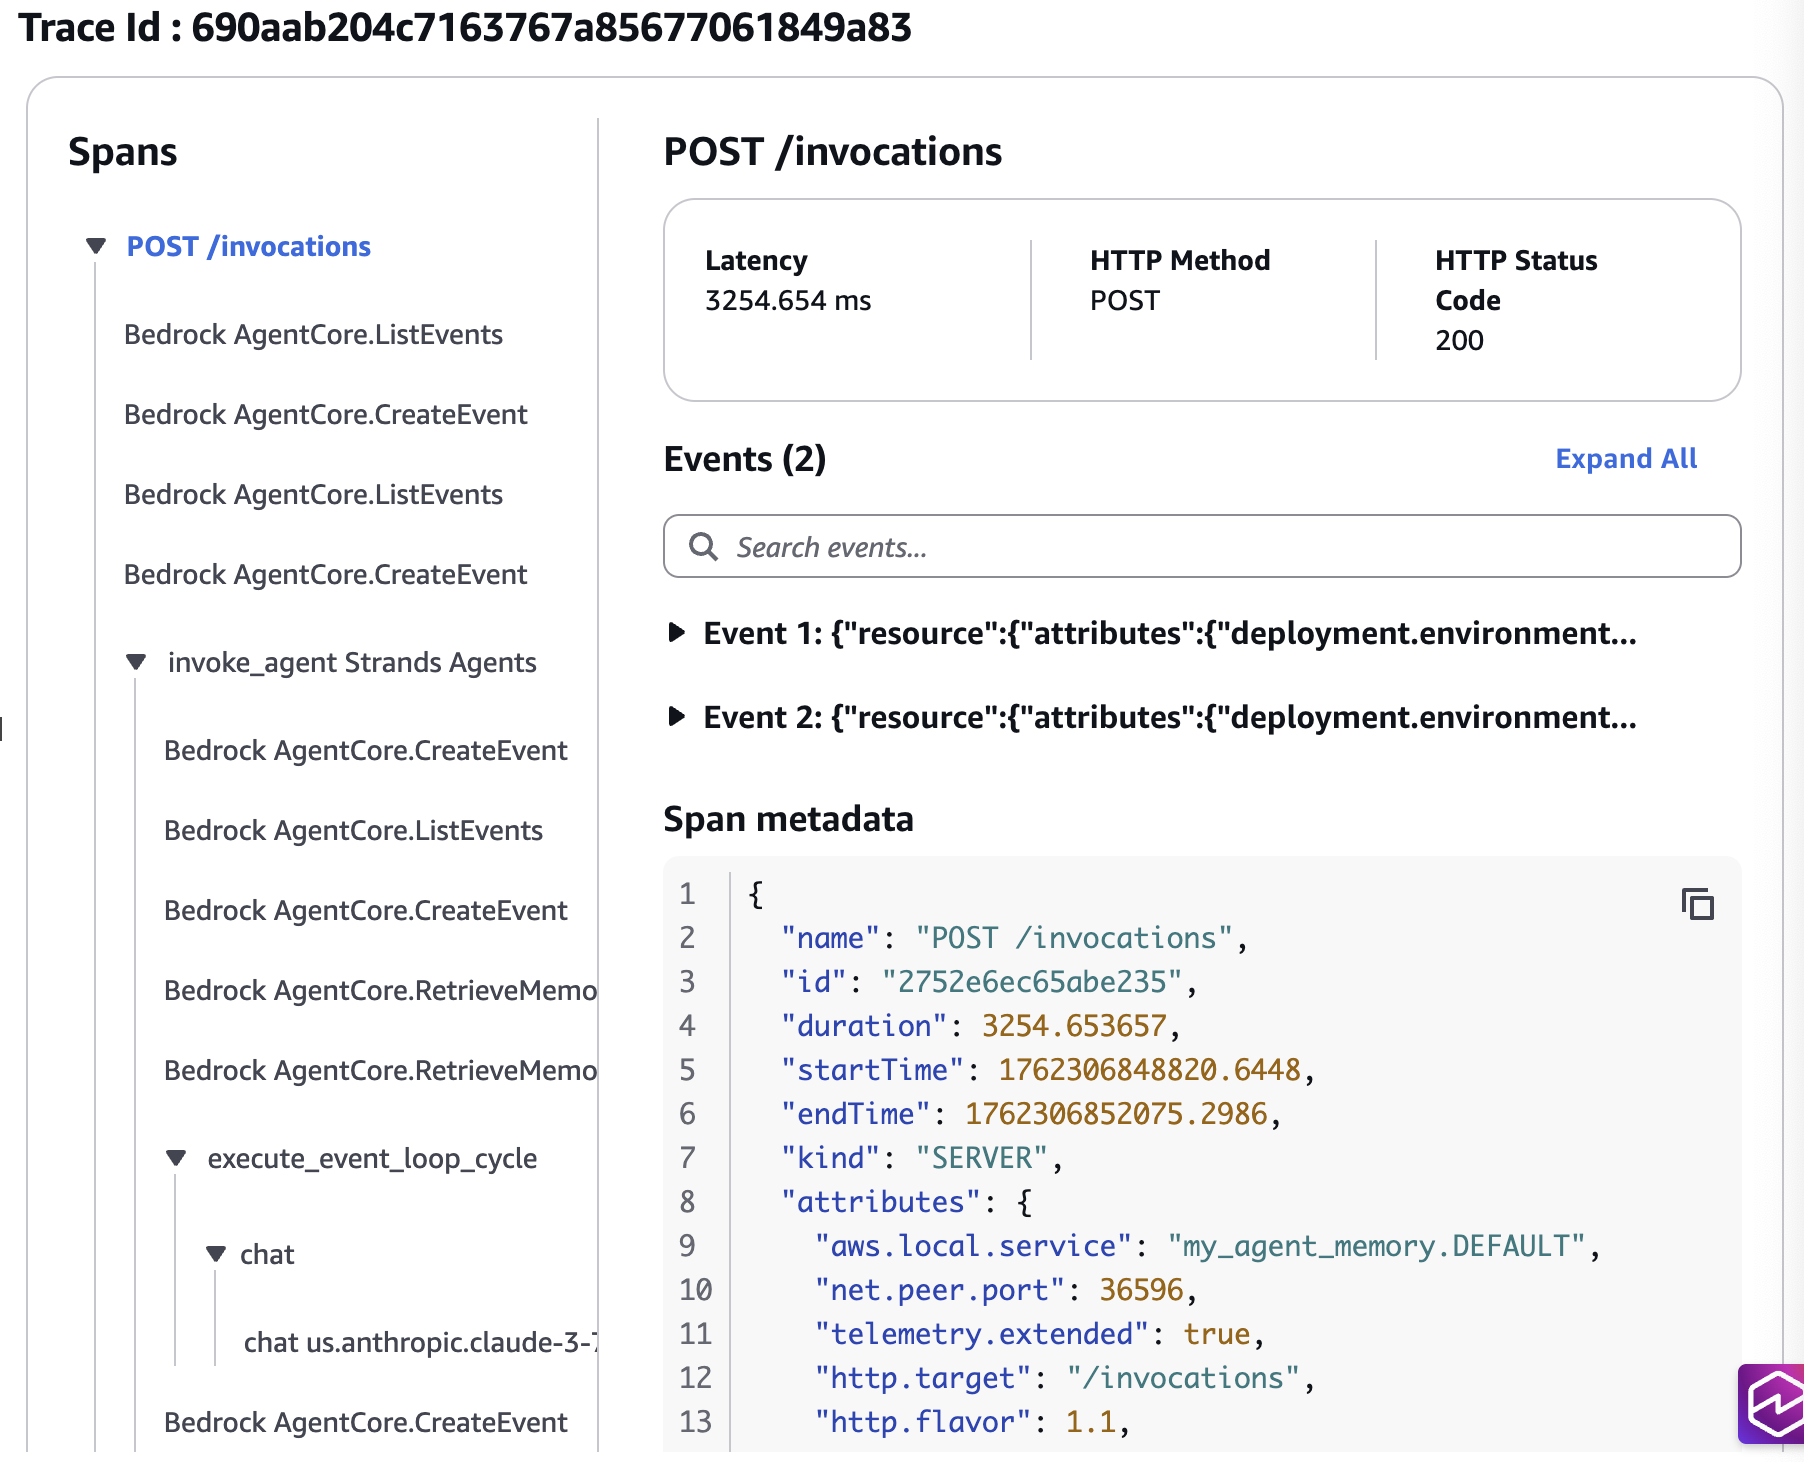Click the magnifier icon in the events search bar
Image resolution: width=1804 pixels, height=1462 pixels.
[x=704, y=546]
